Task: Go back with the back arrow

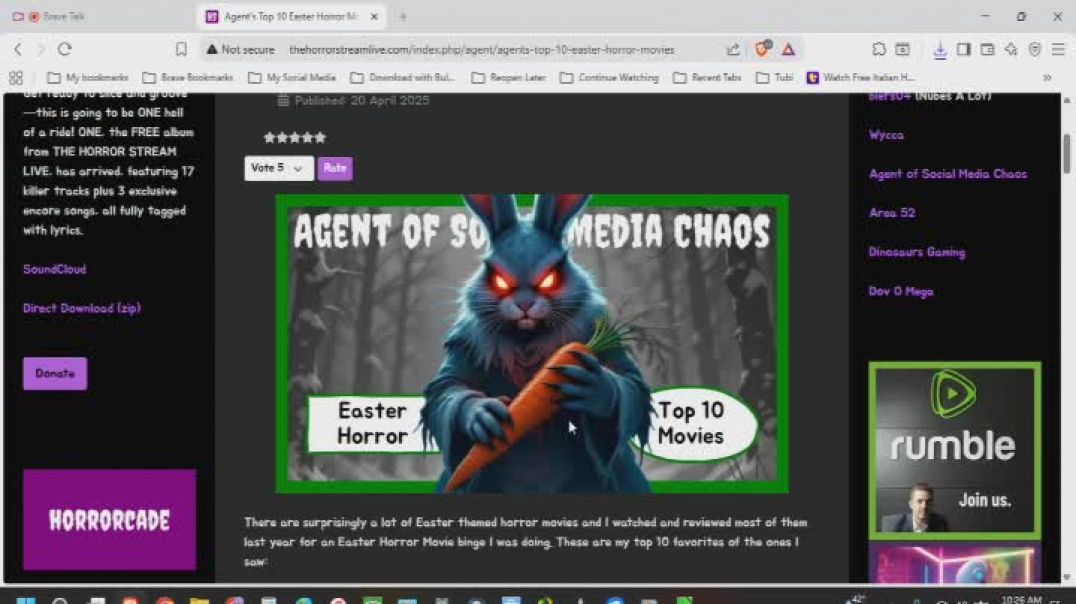Action: tap(18, 49)
